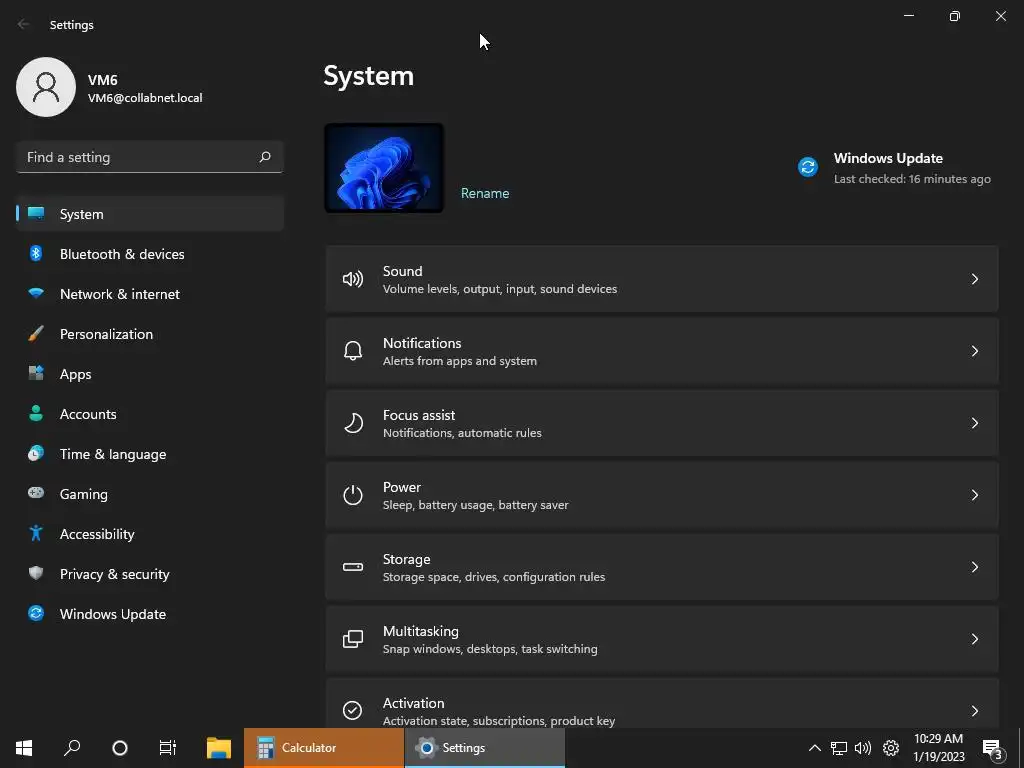The image size is (1024, 768).
Task: Open Task View on taskbar
Action: point(168,748)
